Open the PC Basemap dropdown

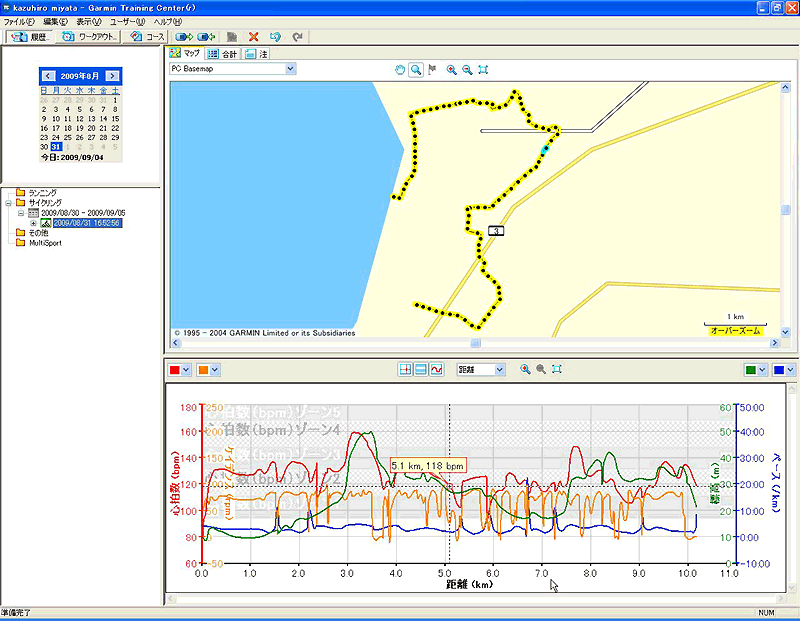pyautogui.click(x=291, y=68)
